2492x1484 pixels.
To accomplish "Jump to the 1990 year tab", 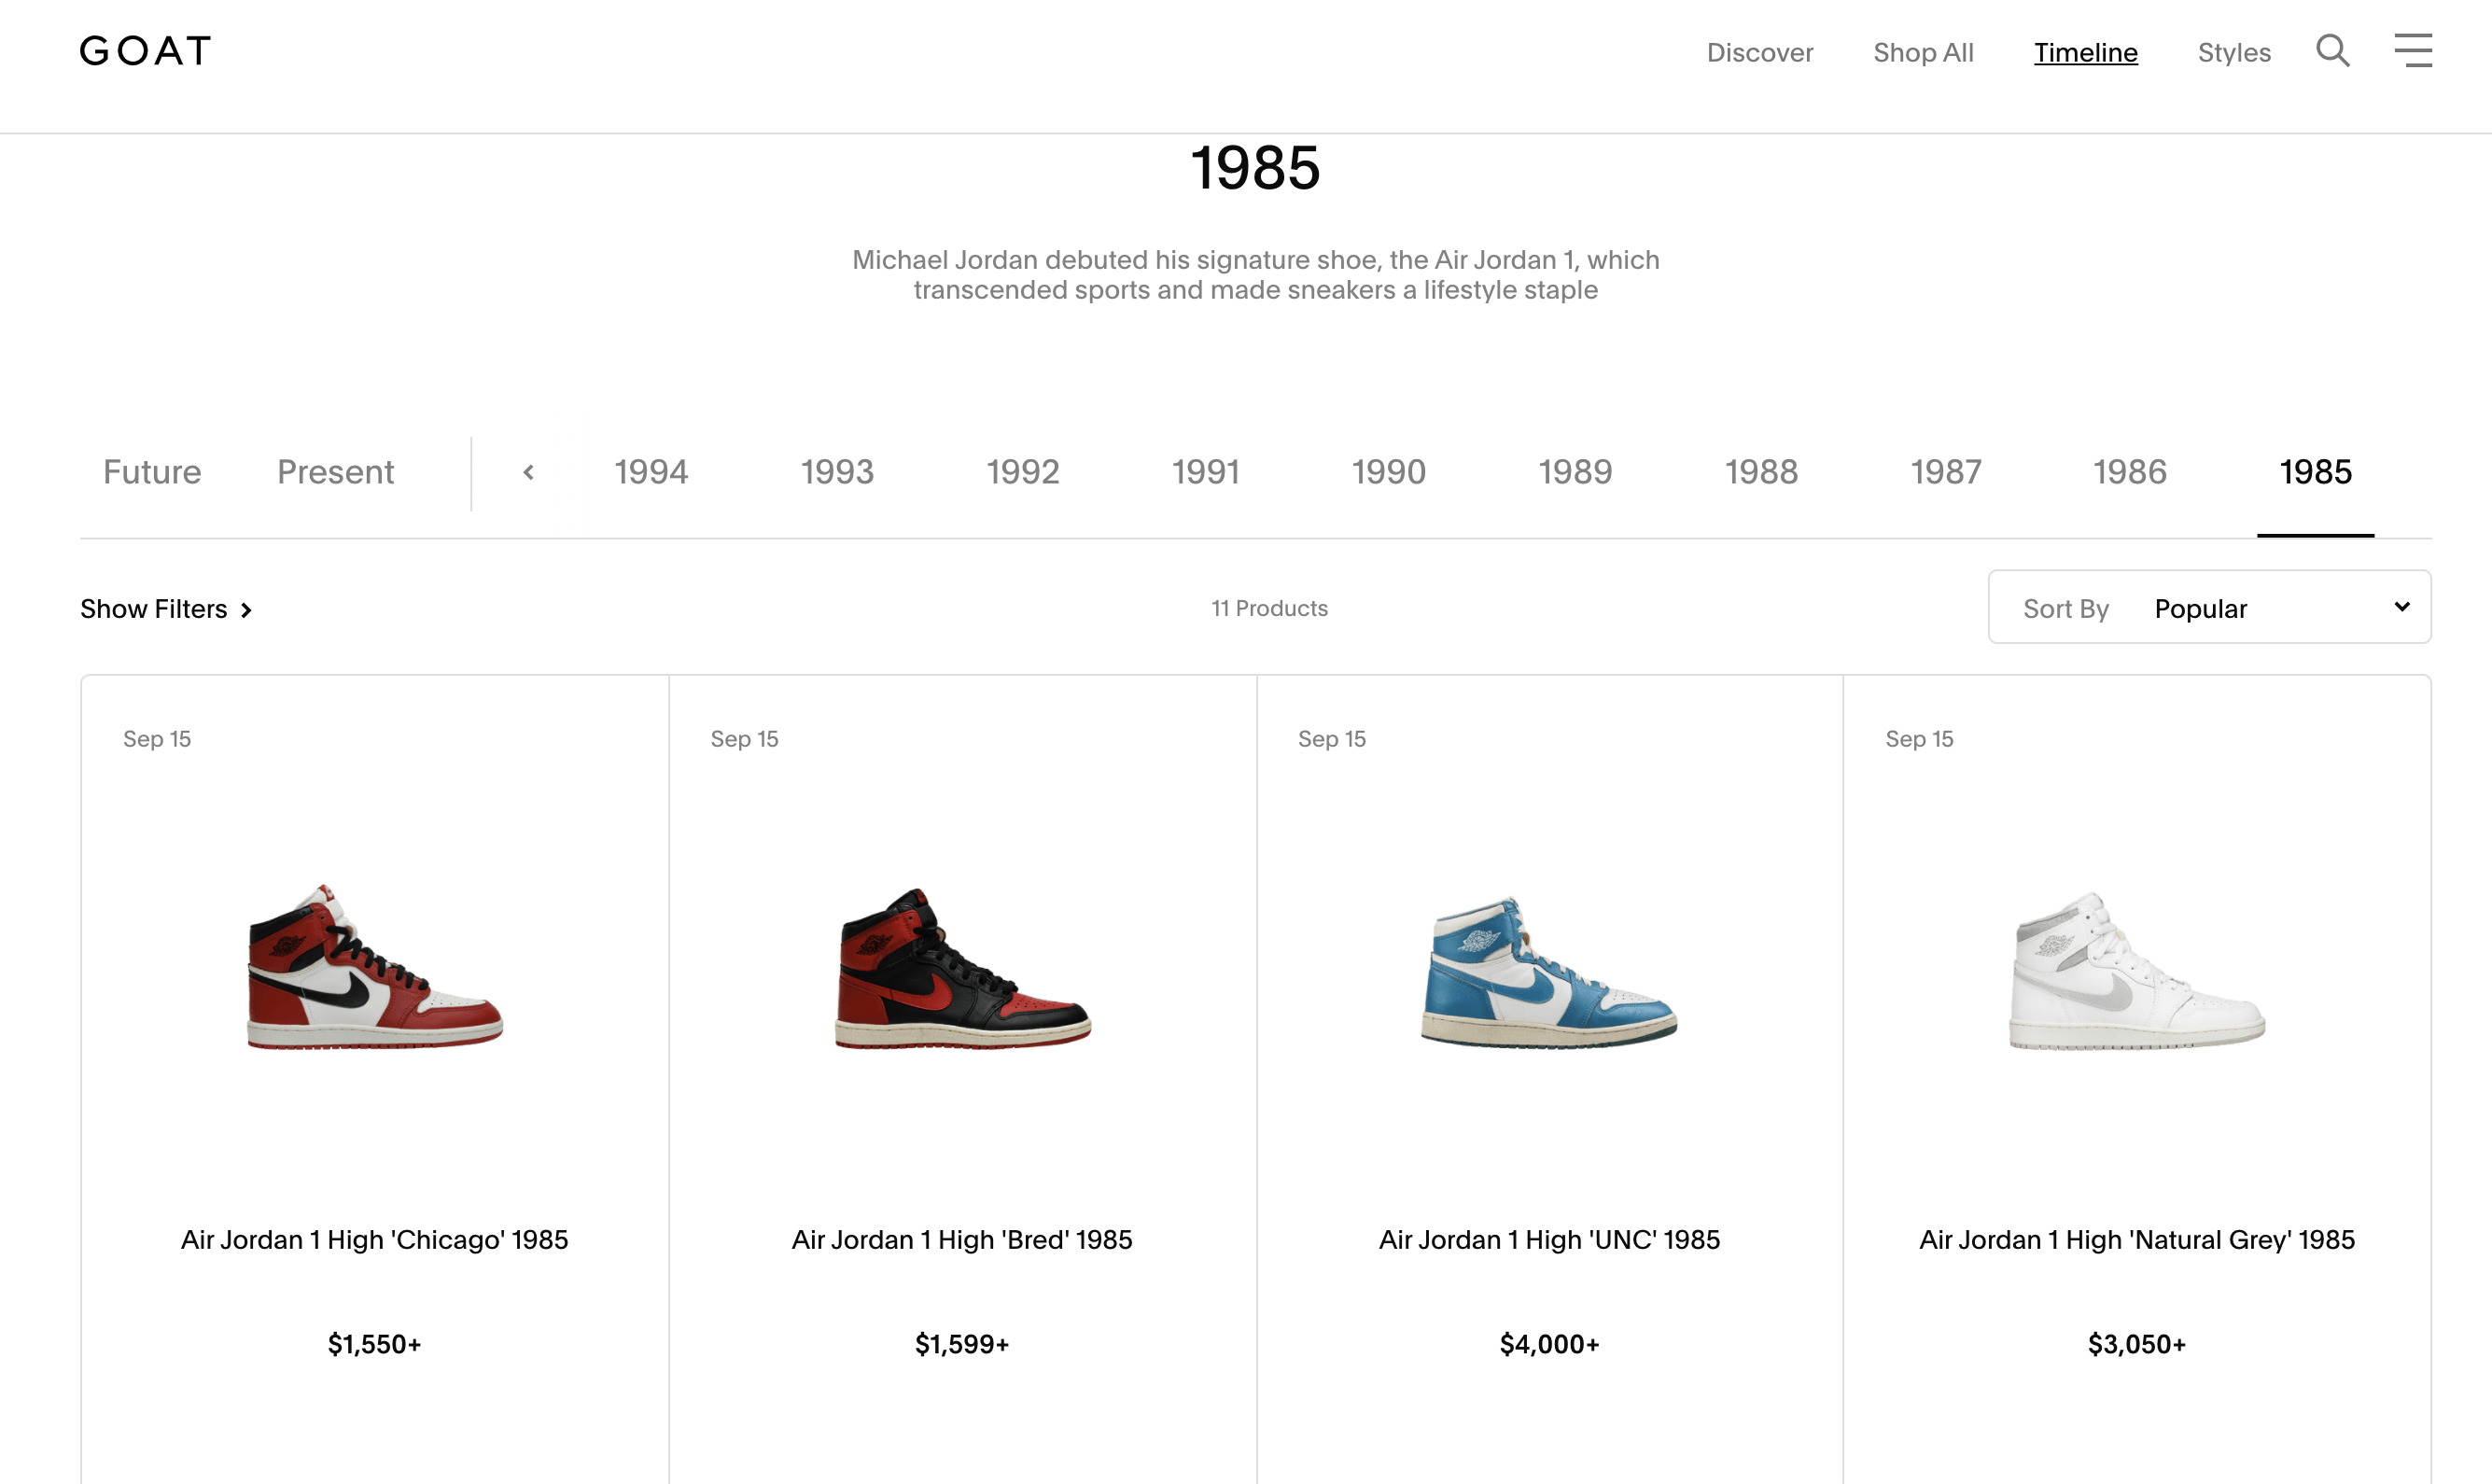I will point(1388,472).
